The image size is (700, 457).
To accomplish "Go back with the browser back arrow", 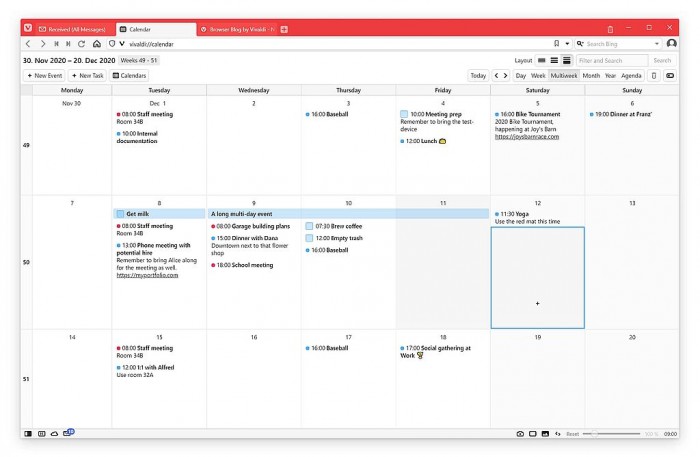I will pos(28,44).
